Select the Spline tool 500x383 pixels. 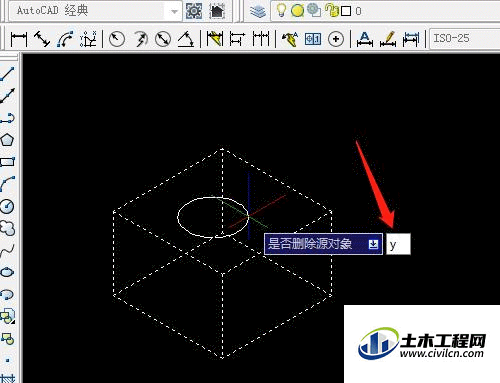click(x=7, y=251)
